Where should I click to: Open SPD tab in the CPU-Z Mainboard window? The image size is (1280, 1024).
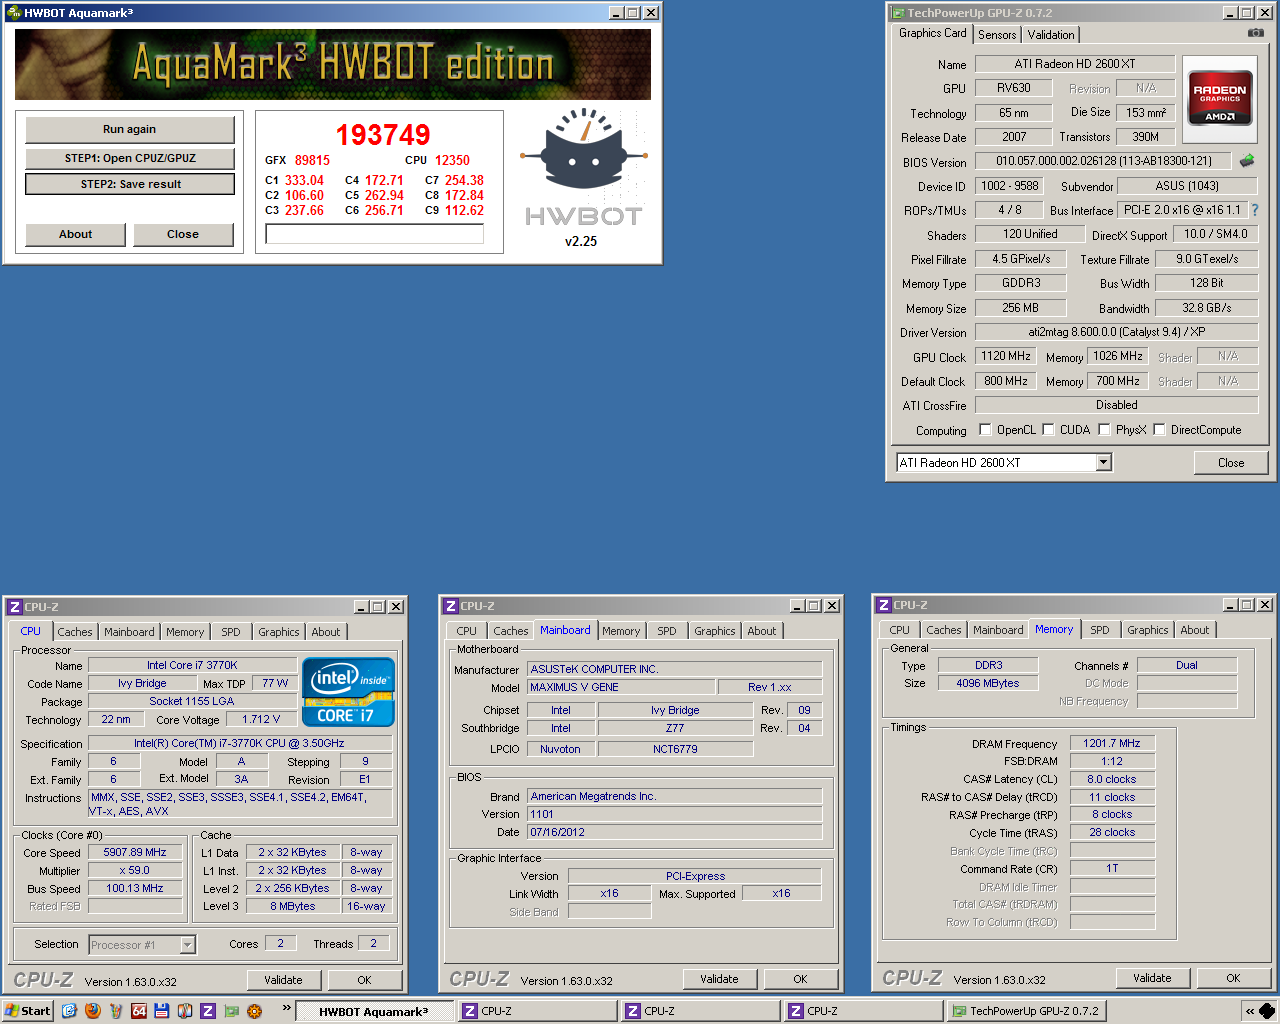click(x=667, y=631)
